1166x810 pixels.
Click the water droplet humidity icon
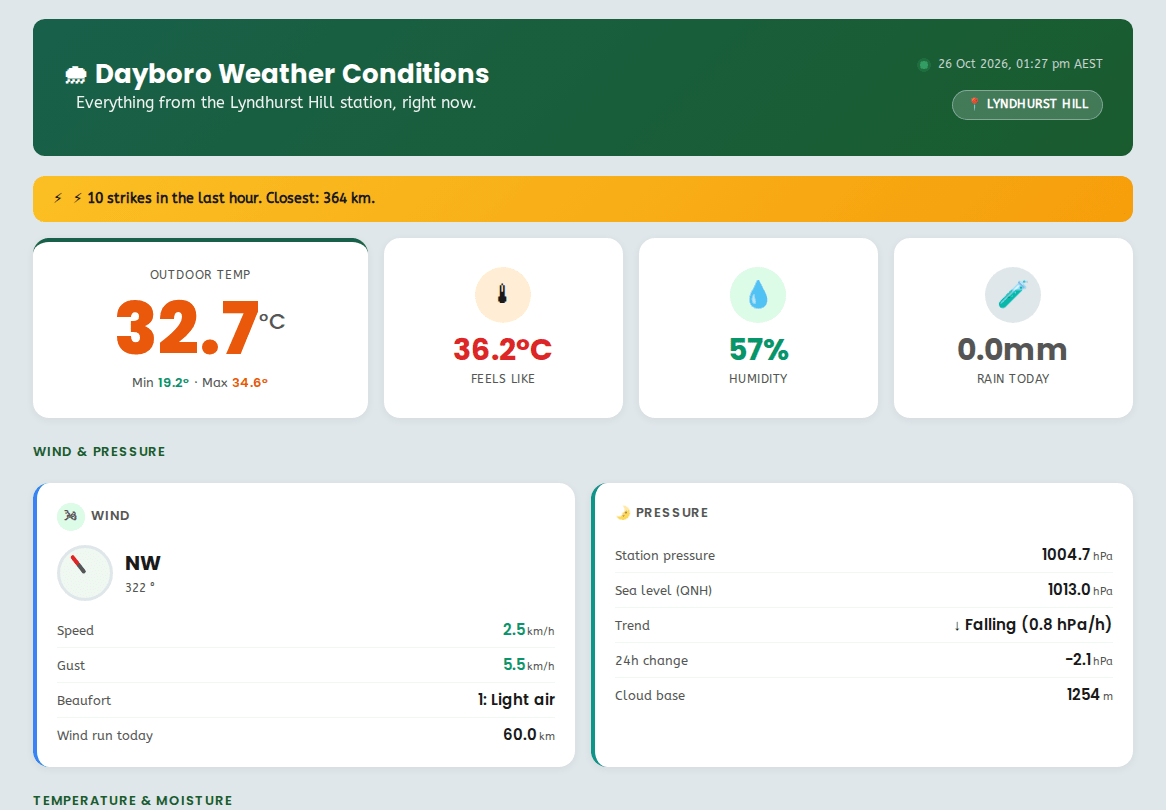758,295
